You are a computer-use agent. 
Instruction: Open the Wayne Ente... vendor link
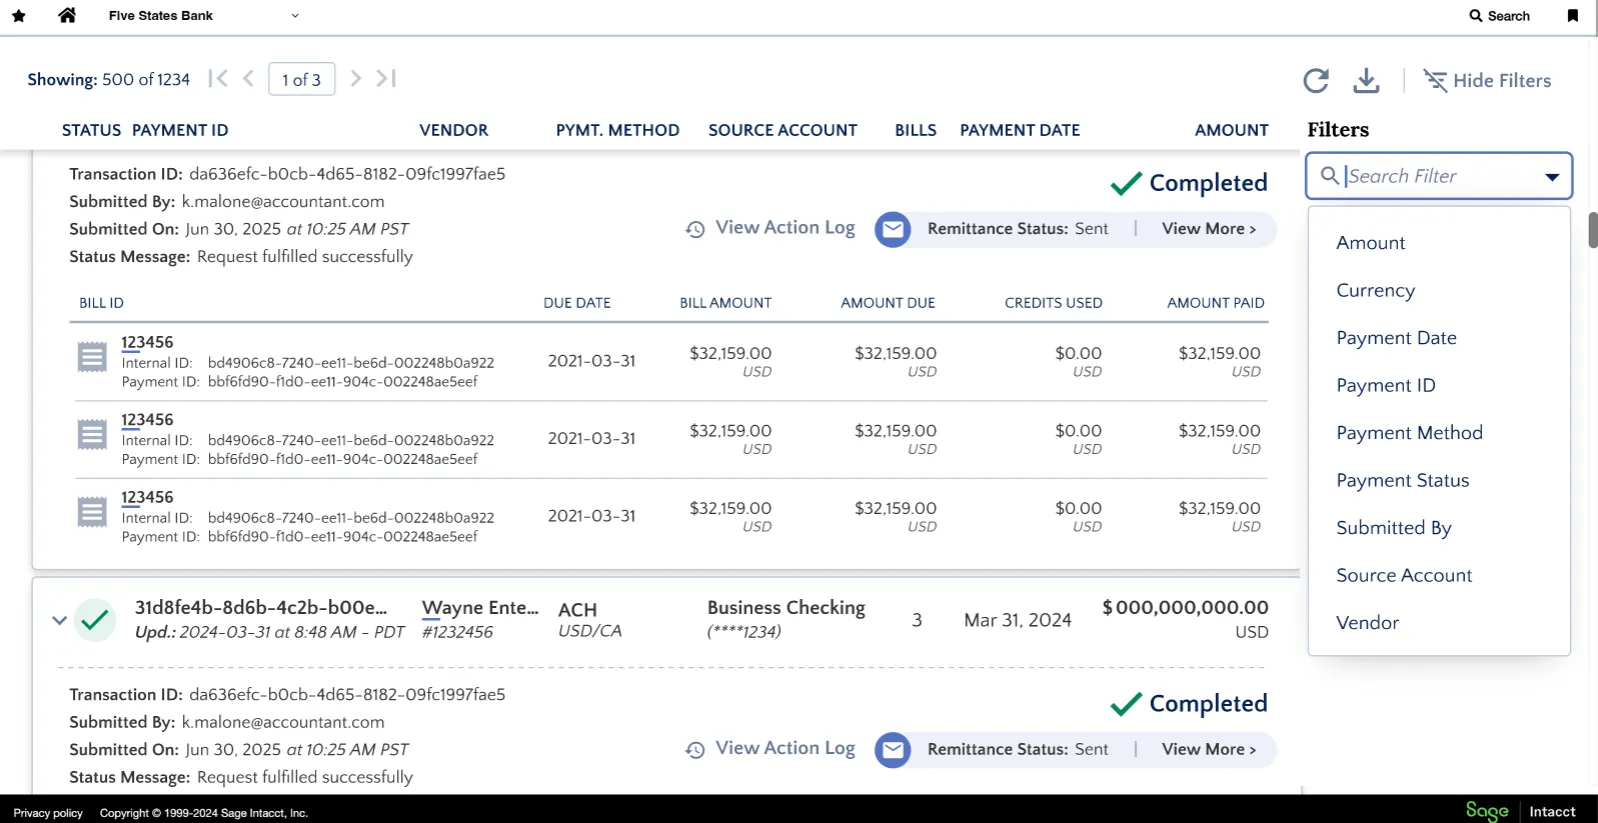coord(480,608)
